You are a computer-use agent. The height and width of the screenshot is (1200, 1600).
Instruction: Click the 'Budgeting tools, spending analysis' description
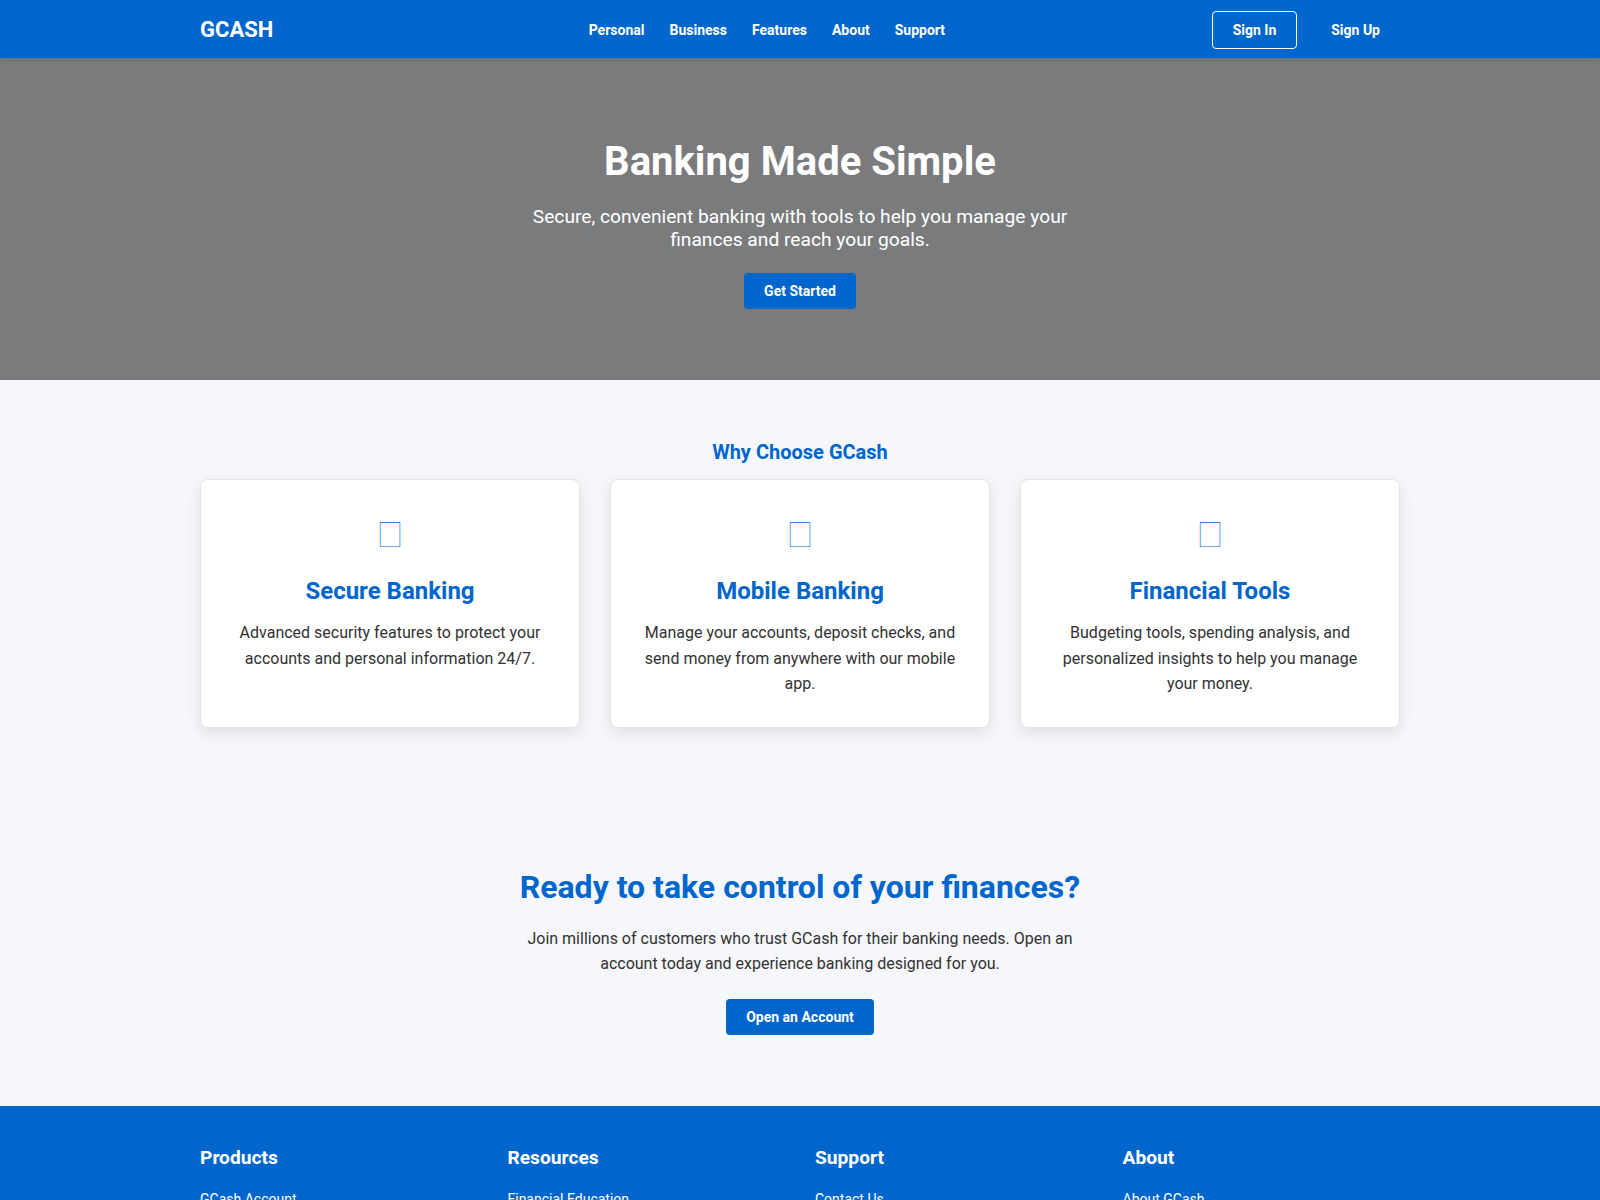(x=1210, y=658)
